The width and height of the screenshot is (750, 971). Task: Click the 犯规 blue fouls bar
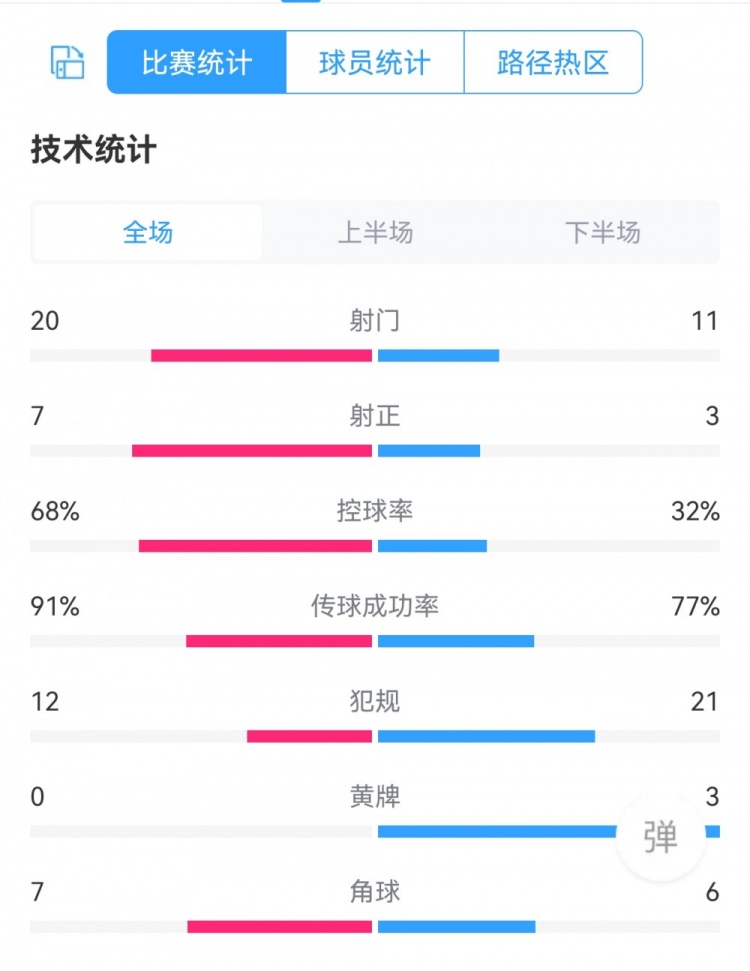point(486,737)
